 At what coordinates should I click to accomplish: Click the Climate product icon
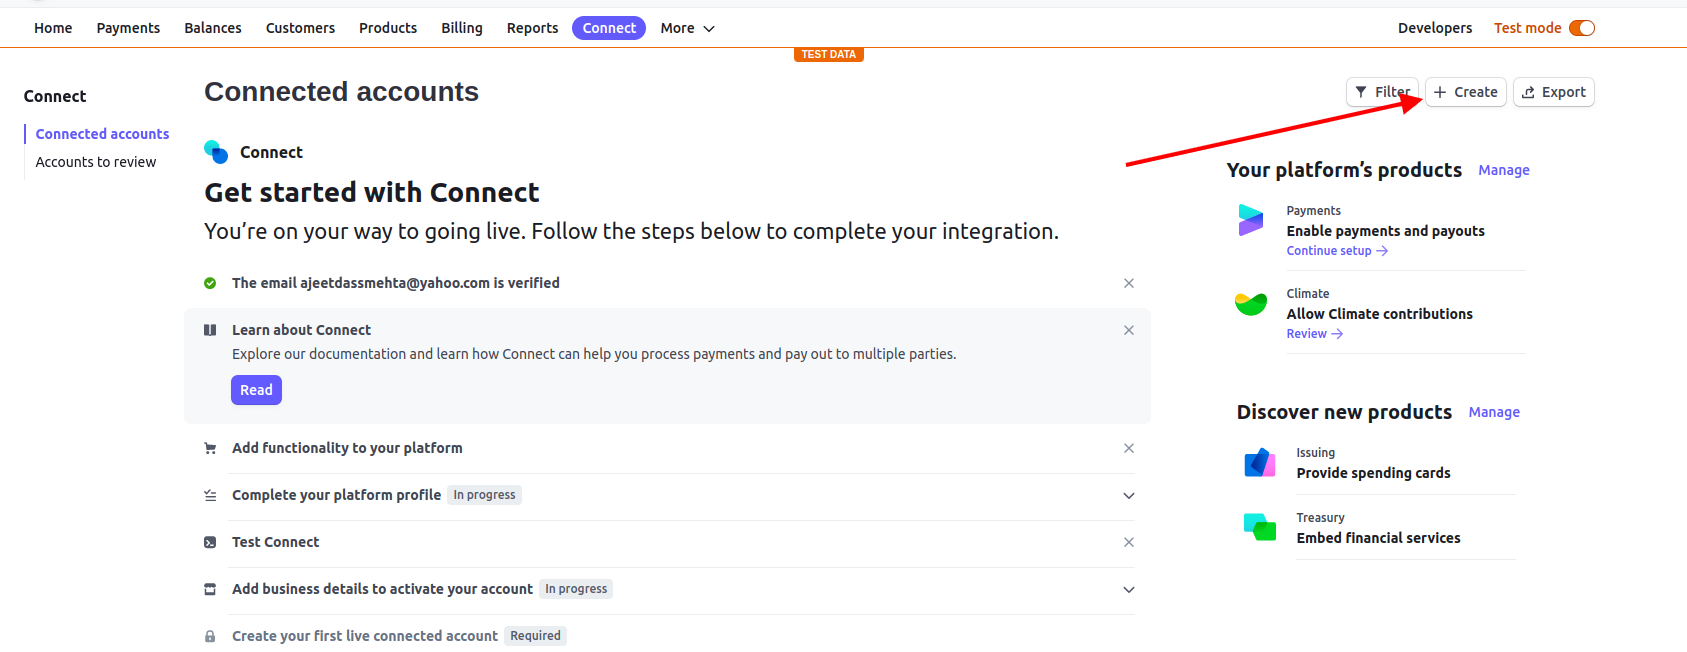(x=1250, y=303)
